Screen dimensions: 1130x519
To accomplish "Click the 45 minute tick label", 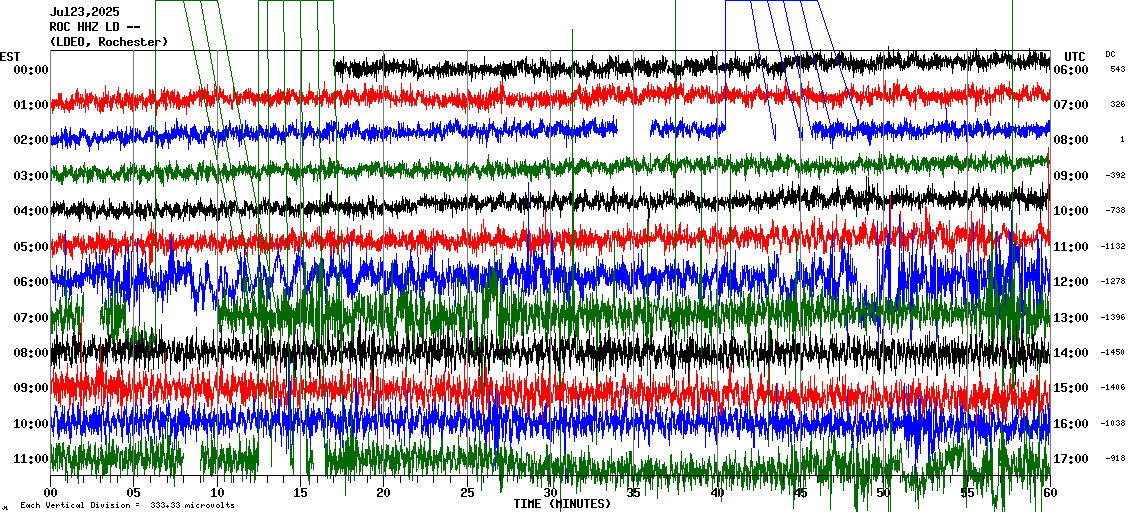I will click(800, 493).
